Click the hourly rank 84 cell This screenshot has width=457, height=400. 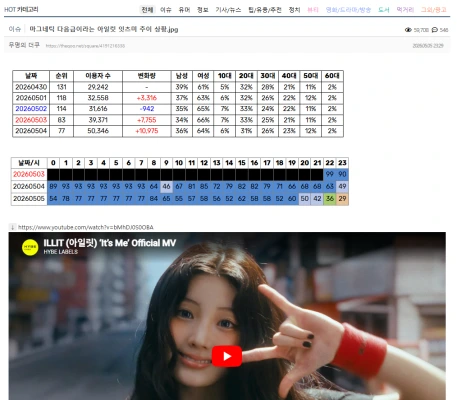click(x=154, y=199)
